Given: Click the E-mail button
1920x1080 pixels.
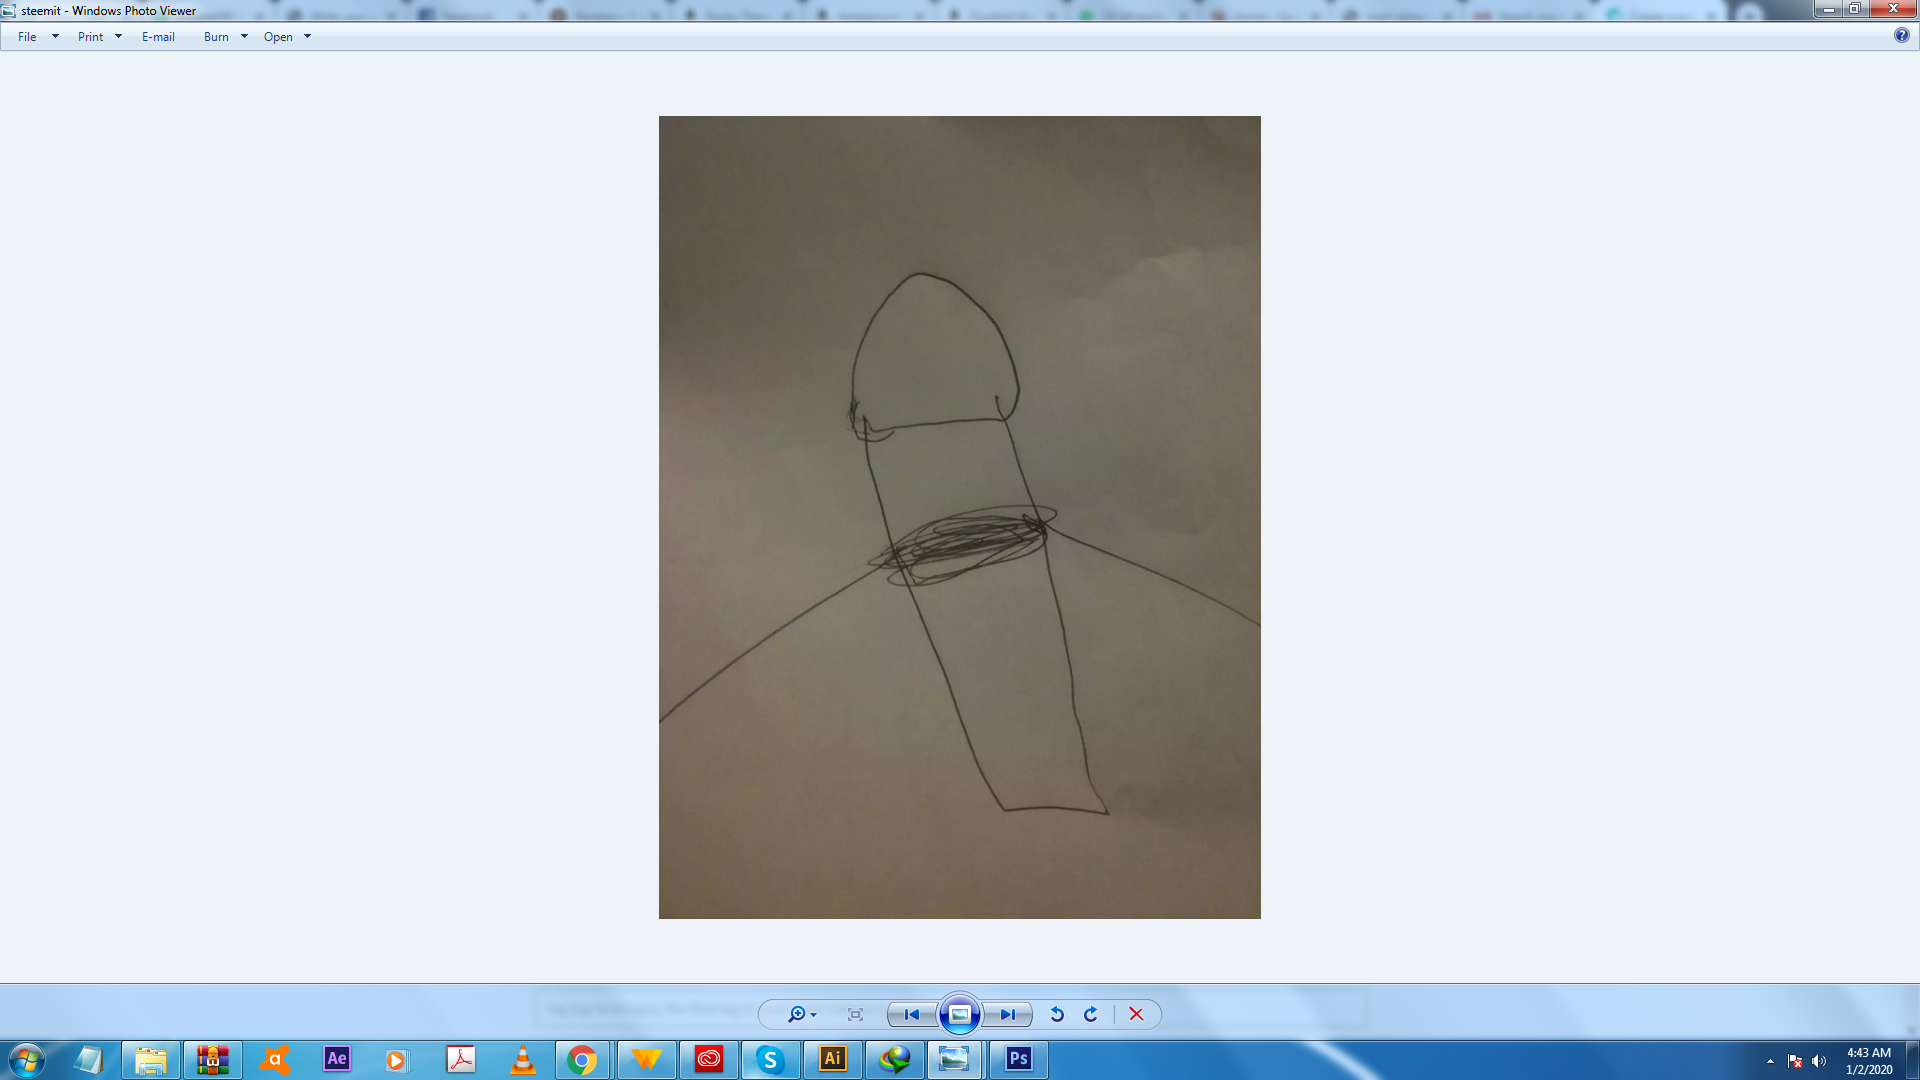Looking at the screenshot, I should tap(158, 37).
